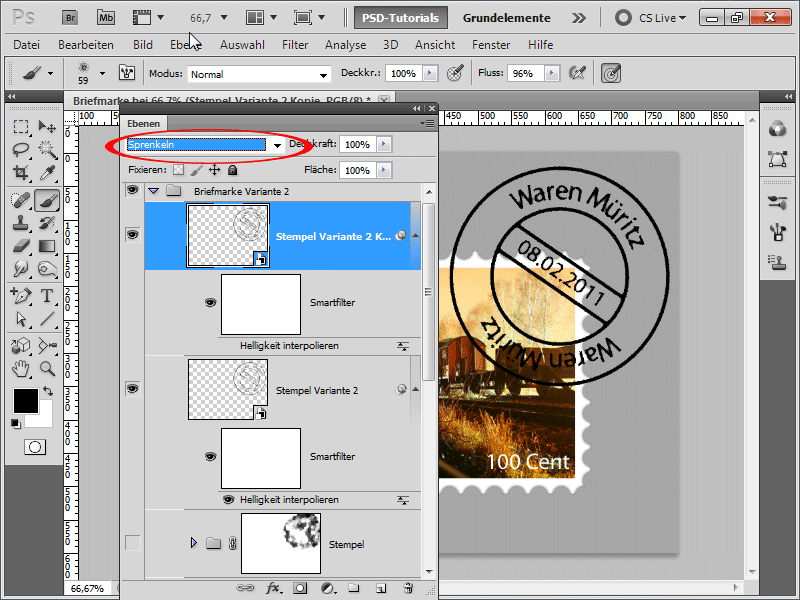Collapse the Briefmarke Variante 2 group
The image size is (800, 600).
154,191
